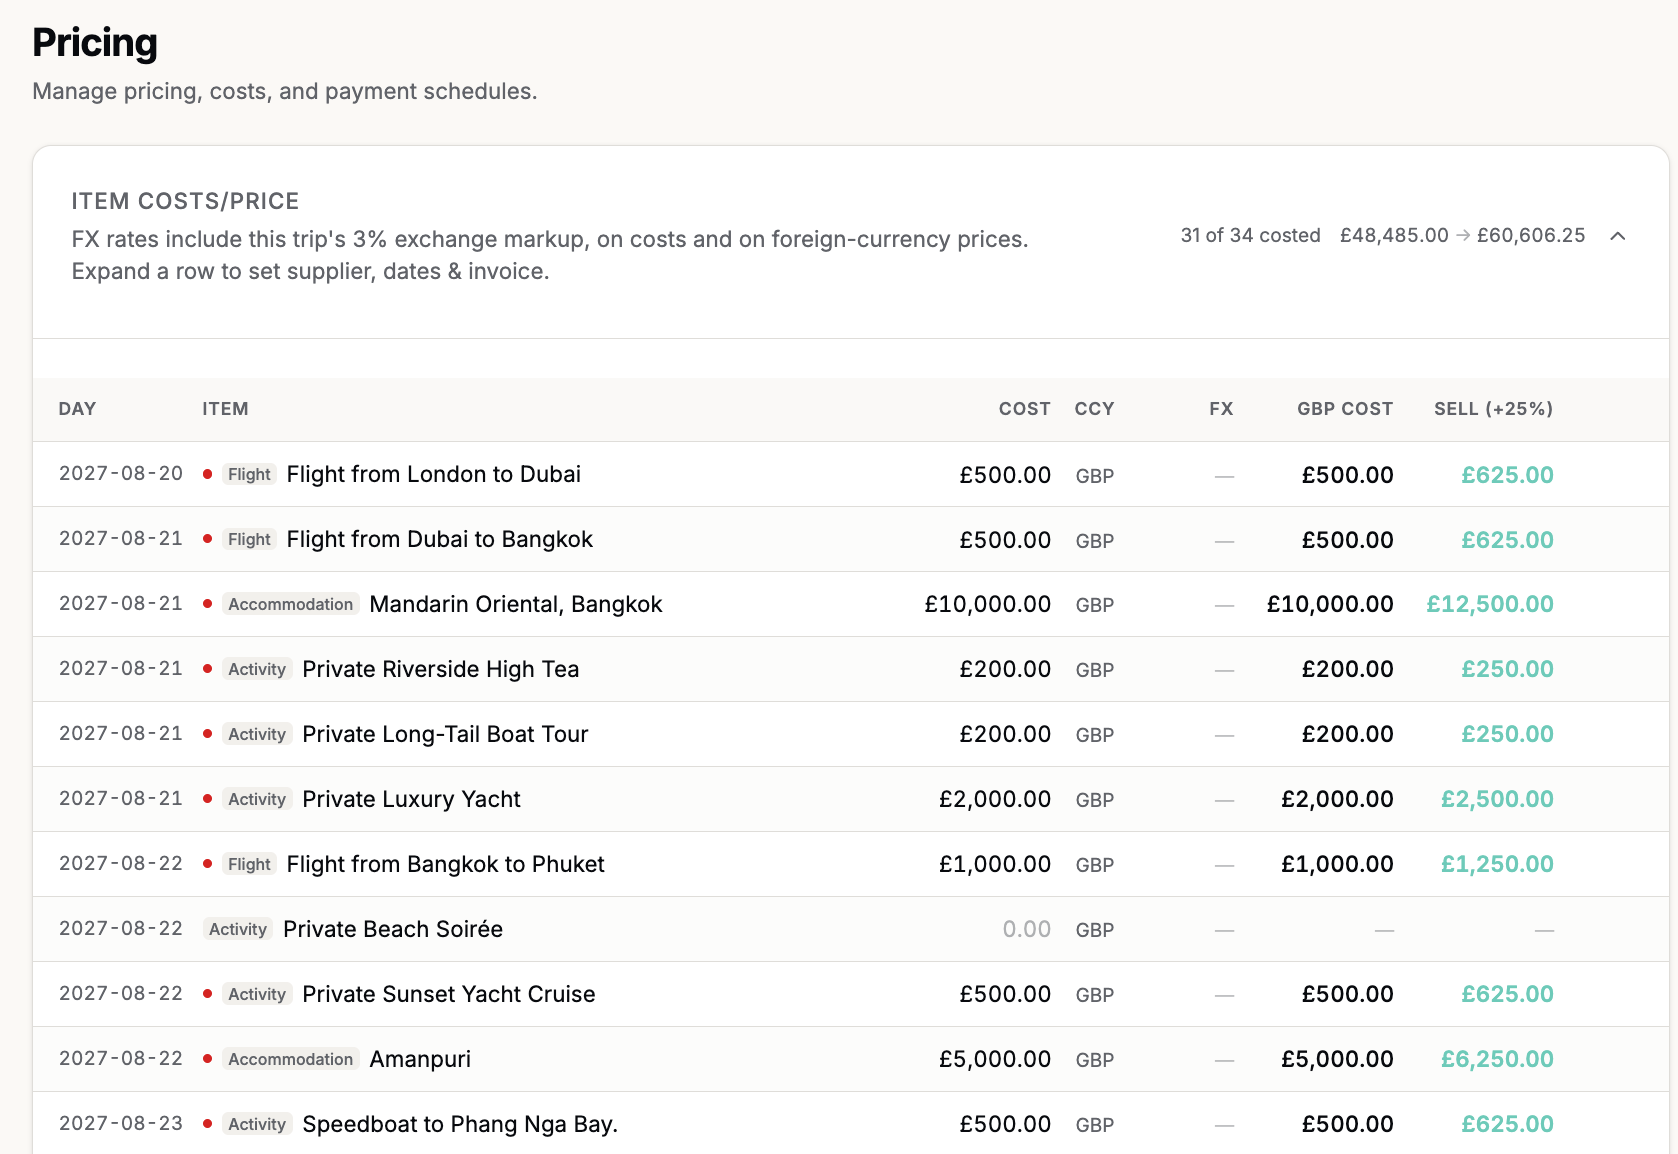This screenshot has width=1678, height=1154.
Task: Click the GBP COST column header
Action: coord(1345,409)
